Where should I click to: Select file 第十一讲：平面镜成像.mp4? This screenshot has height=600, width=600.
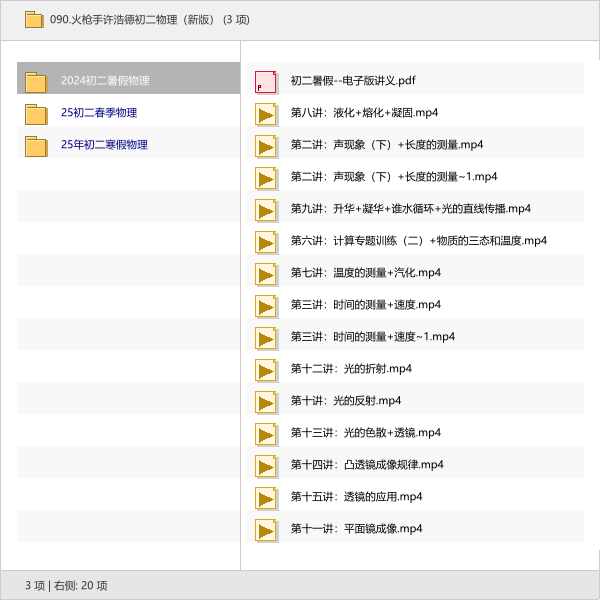click(356, 529)
